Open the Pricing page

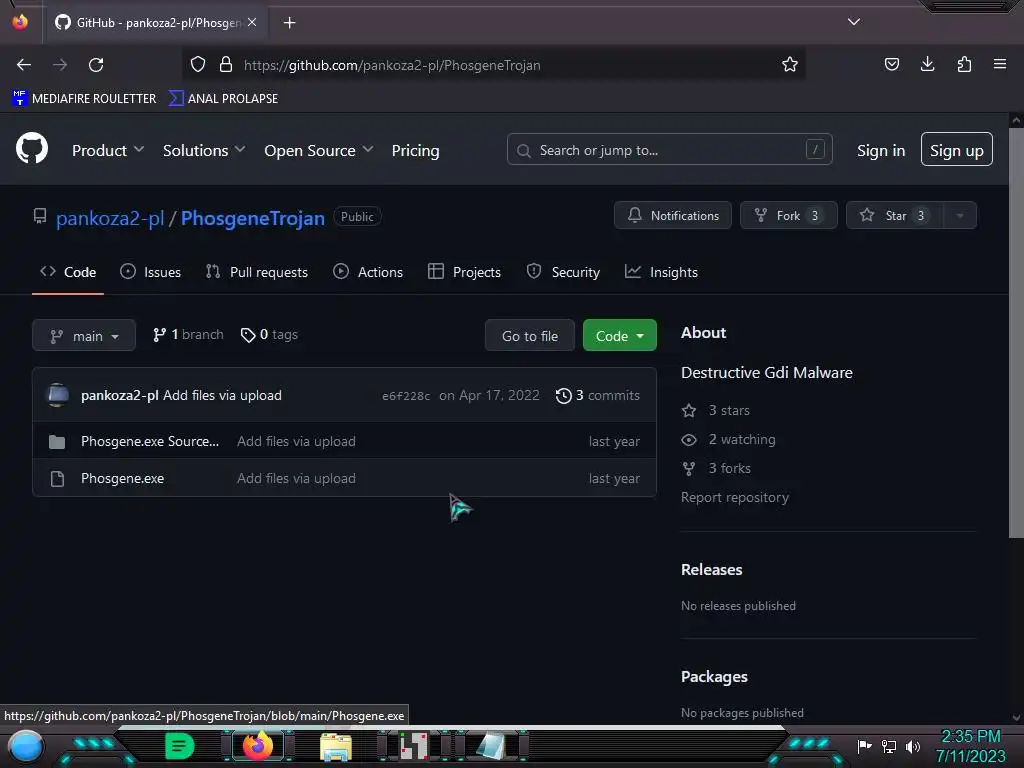point(415,150)
